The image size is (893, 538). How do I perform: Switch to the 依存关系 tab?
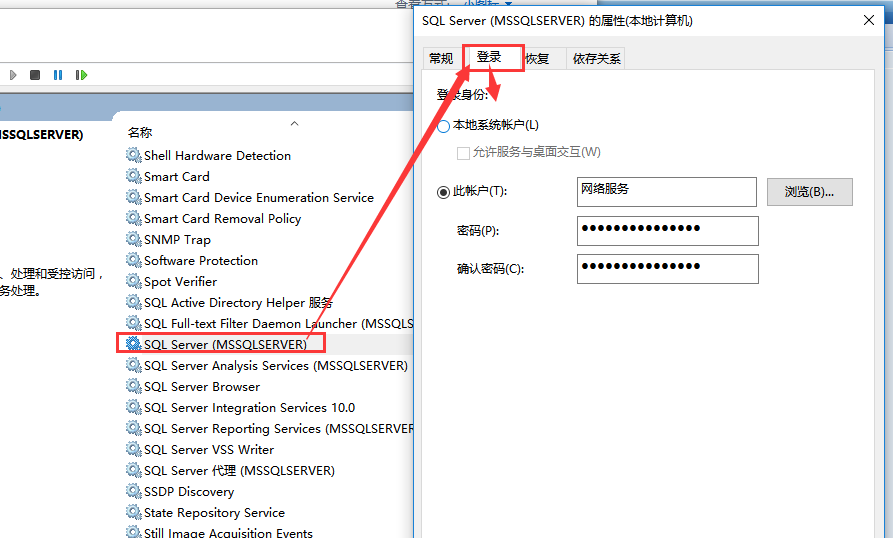(596, 59)
